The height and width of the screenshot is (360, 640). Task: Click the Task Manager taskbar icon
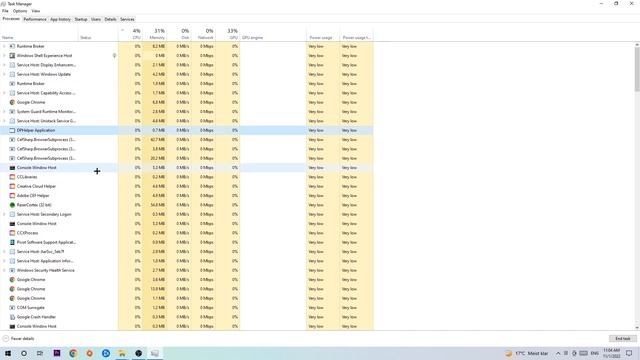pos(155,353)
